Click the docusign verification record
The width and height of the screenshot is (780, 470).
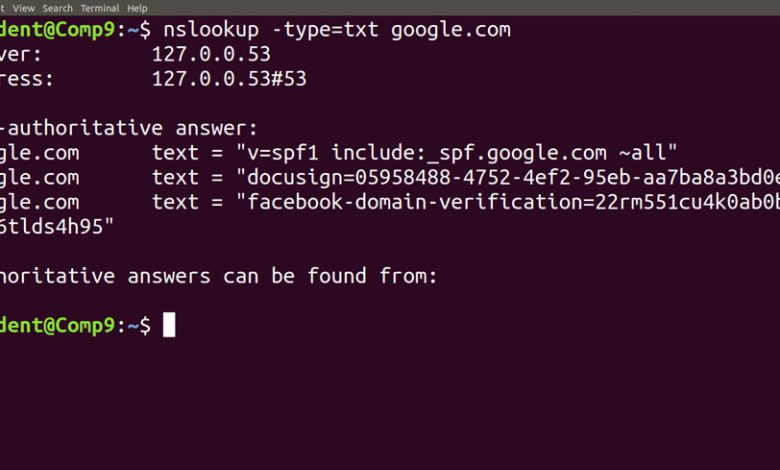[508, 178]
